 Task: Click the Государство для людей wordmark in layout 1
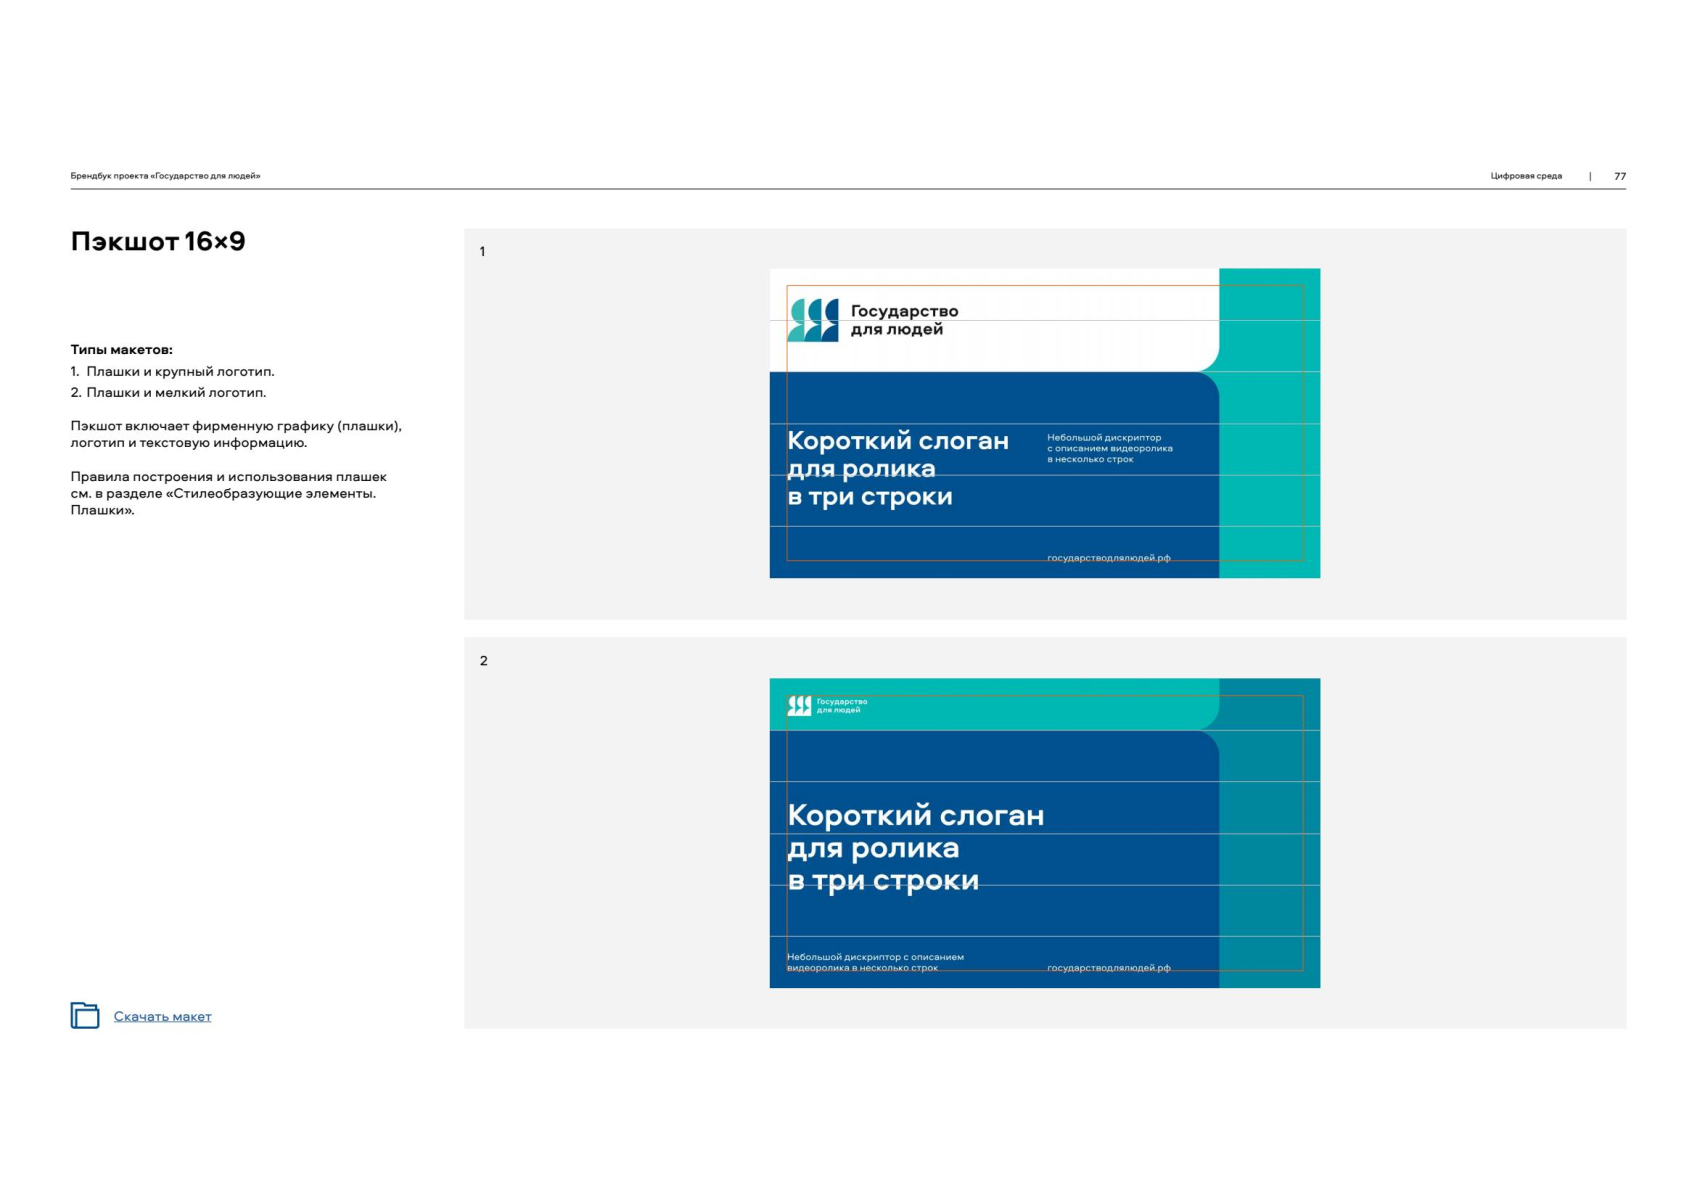coord(904,320)
